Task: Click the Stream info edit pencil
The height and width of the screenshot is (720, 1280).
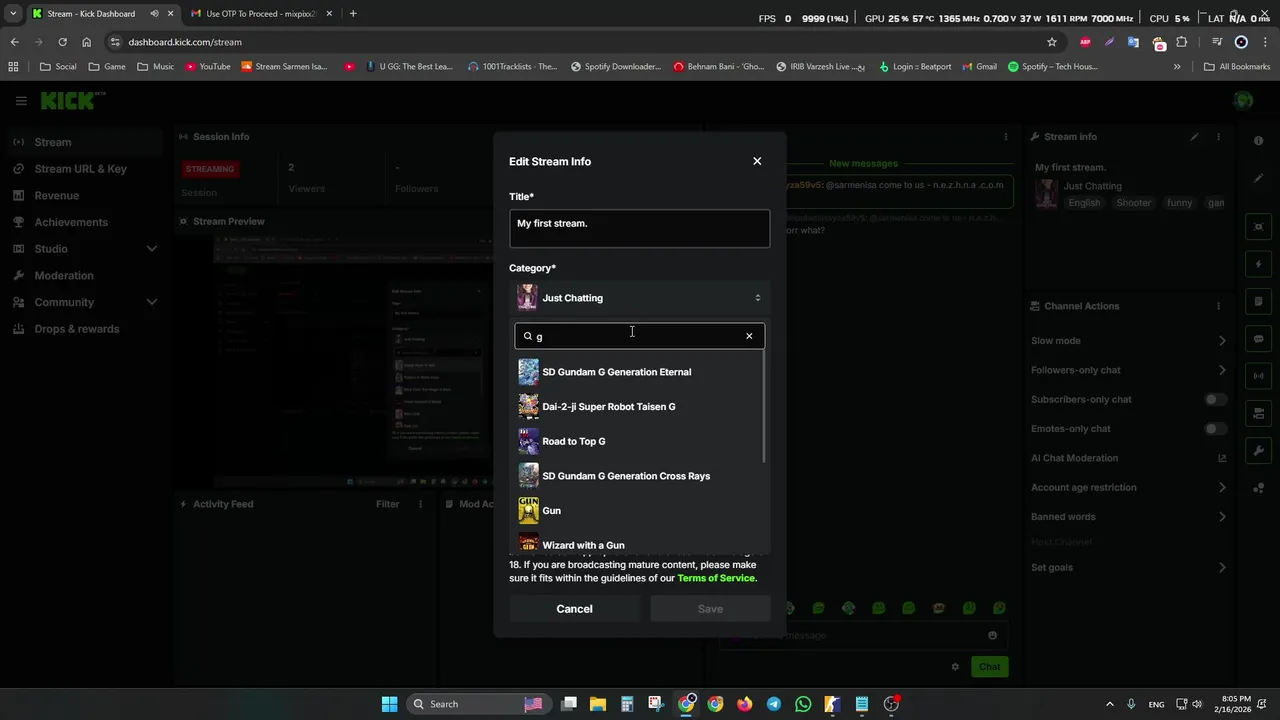Action: click(x=1194, y=137)
